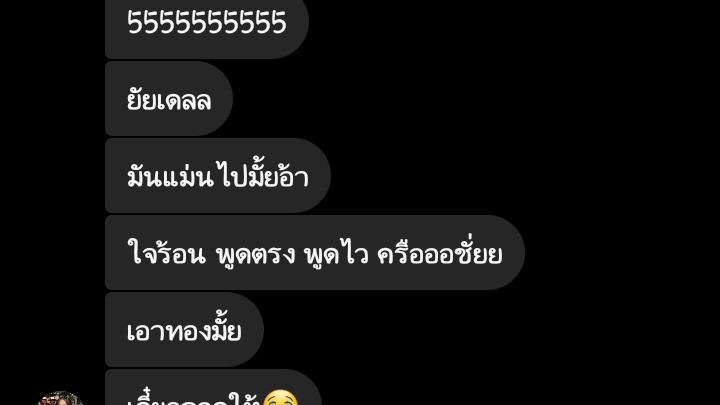Click the partly cut-off text beside the crying emoji
720x405 pixels.
(x=194, y=399)
